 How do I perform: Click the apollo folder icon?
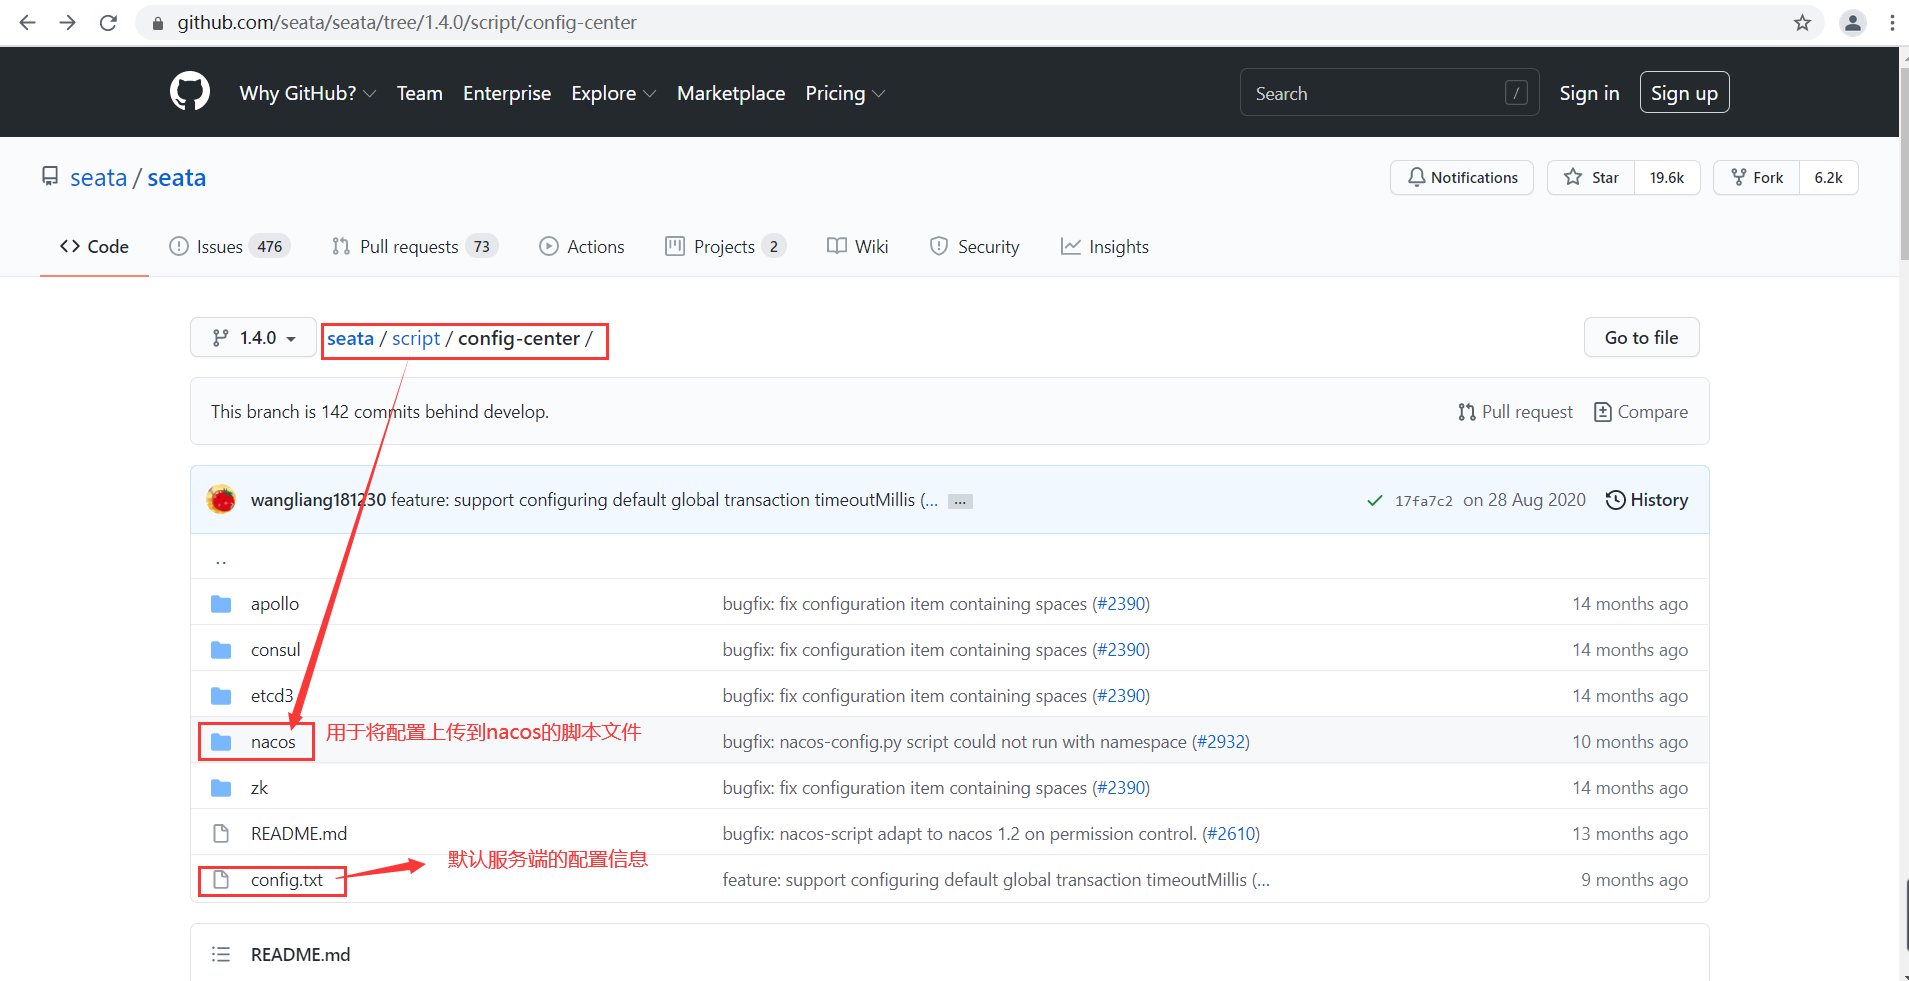(221, 604)
